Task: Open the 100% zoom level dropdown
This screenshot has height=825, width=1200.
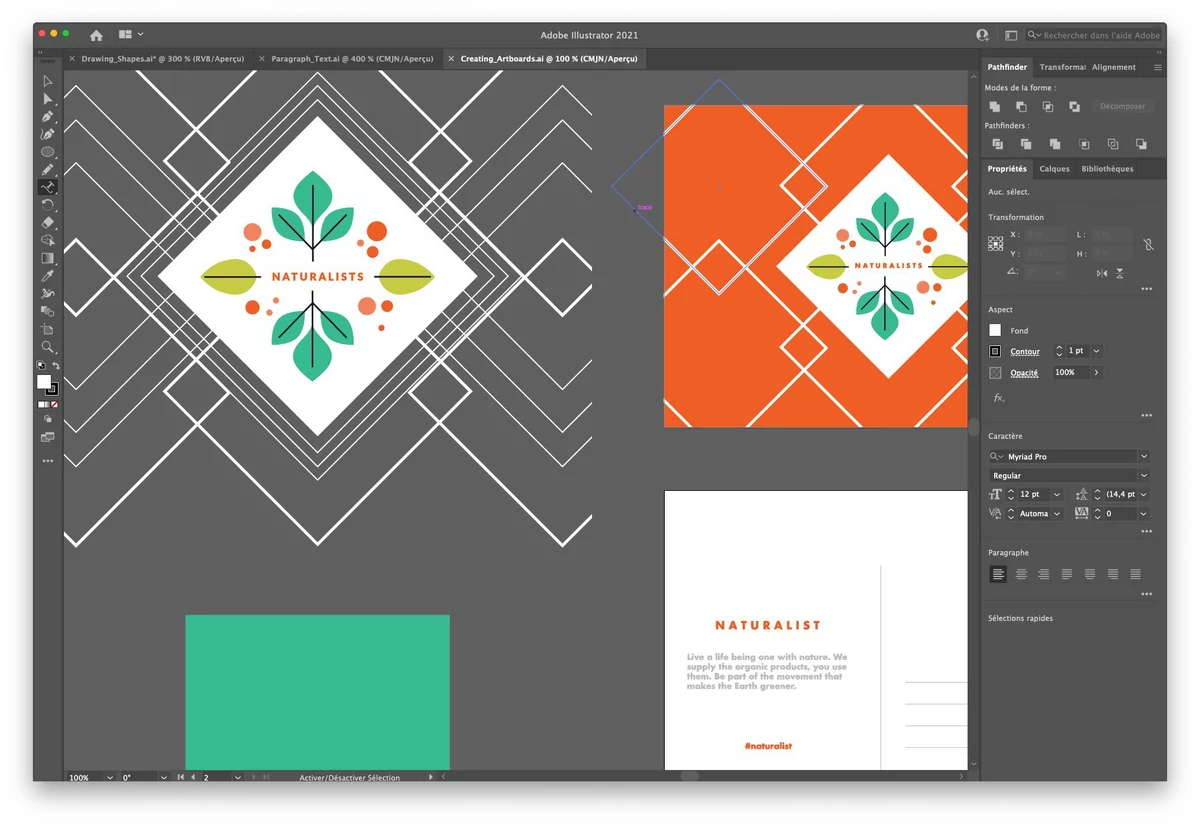Action: tap(109, 777)
